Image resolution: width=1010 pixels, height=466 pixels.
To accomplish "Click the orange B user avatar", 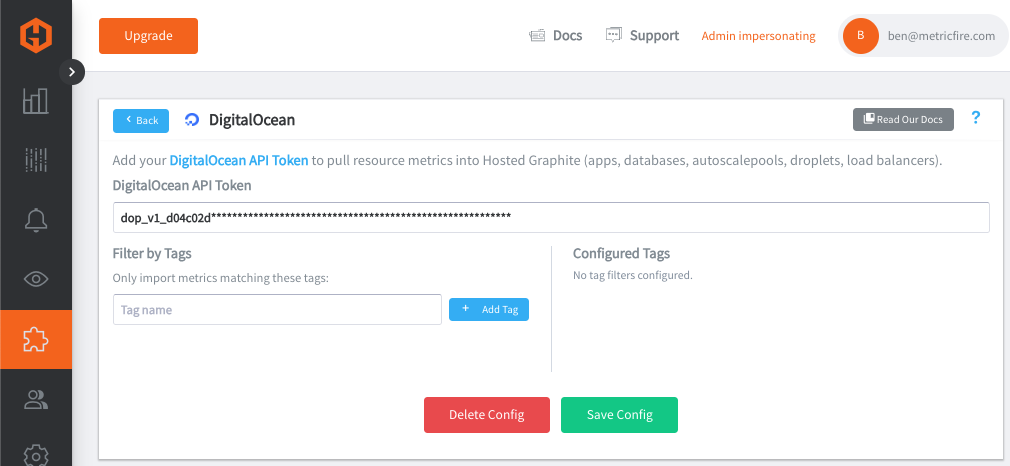I will tap(861, 36).
